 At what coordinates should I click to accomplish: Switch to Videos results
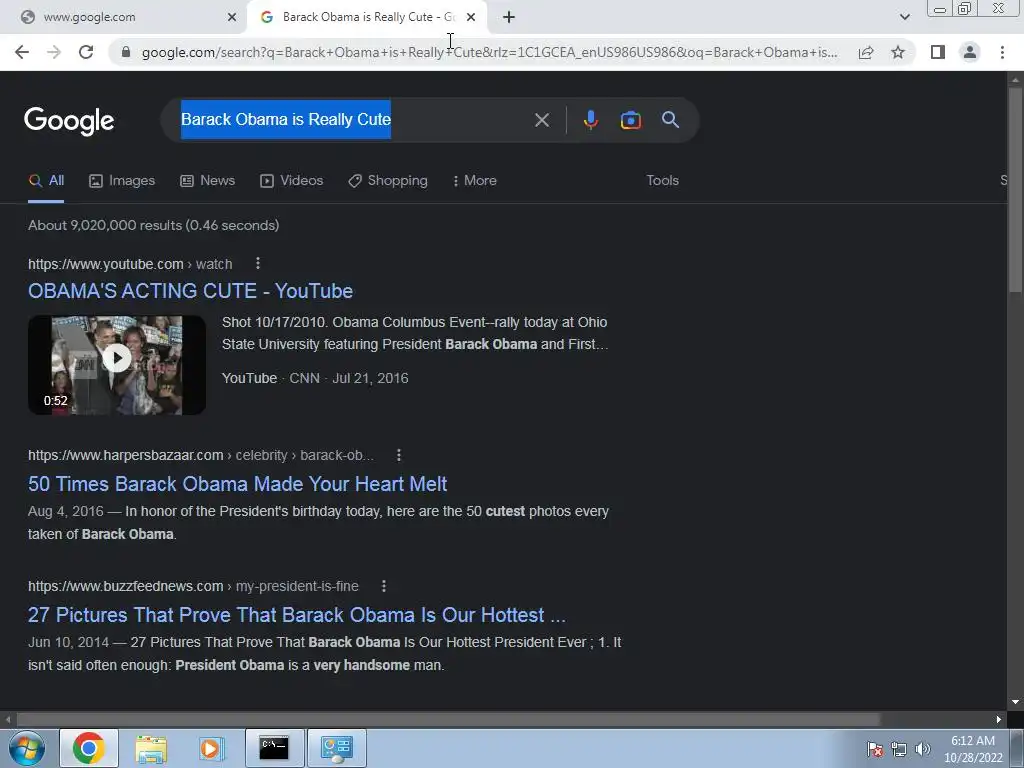coord(291,181)
